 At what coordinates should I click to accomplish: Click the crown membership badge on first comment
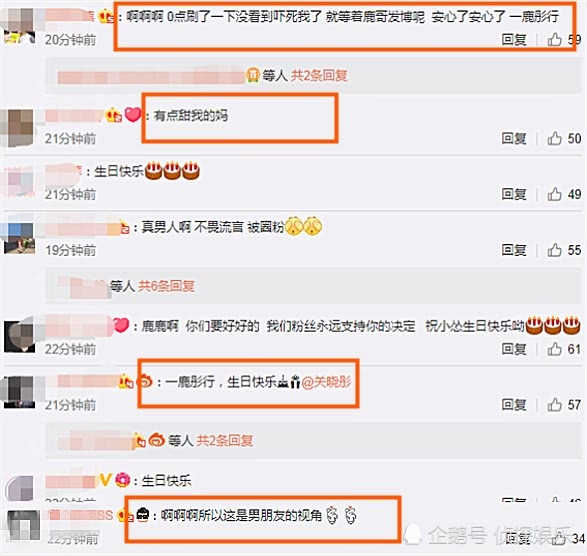(106, 16)
